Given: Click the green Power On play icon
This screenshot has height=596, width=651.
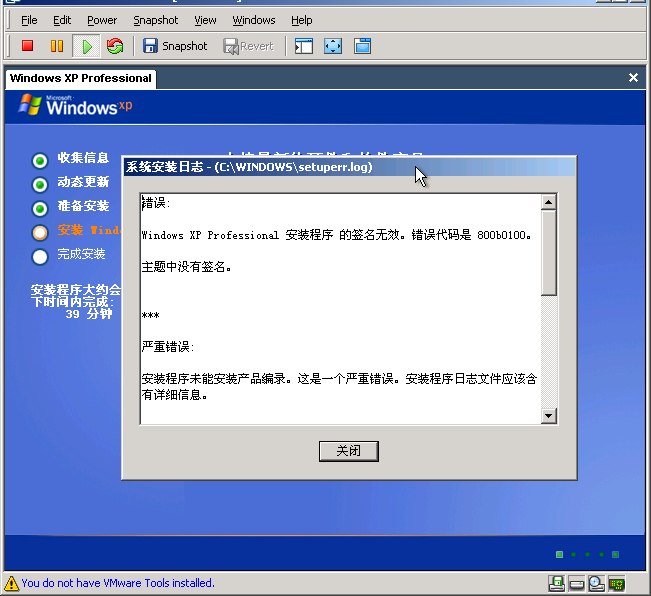Looking at the screenshot, I should tap(86, 46).
